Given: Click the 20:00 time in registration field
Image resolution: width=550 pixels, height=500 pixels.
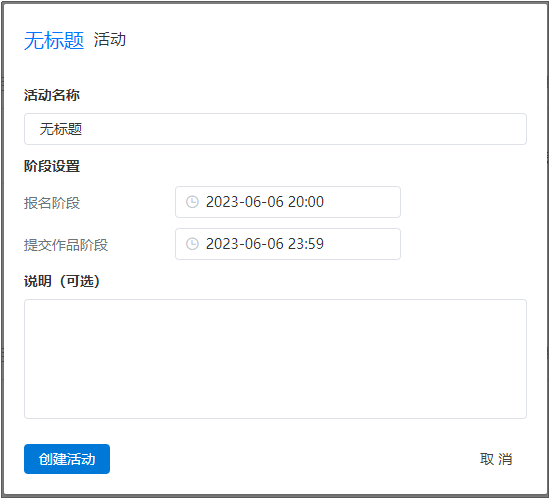Looking at the screenshot, I should point(306,202).
